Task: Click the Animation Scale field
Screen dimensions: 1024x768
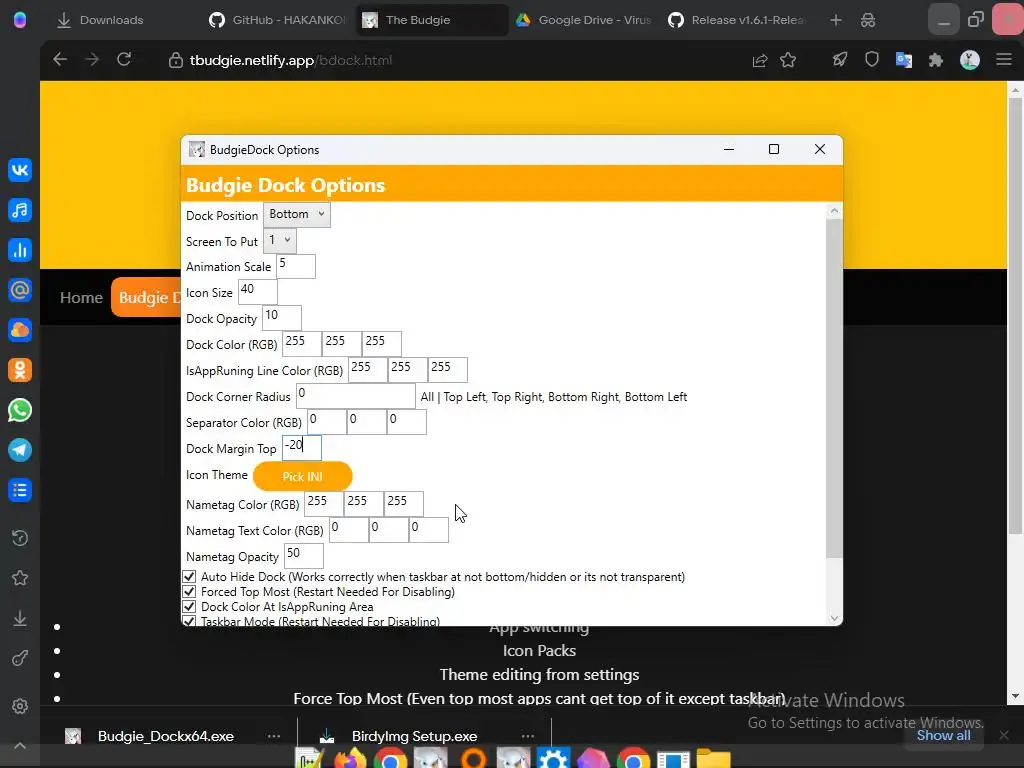Action: pyautogui.click(x=296, y=266)
